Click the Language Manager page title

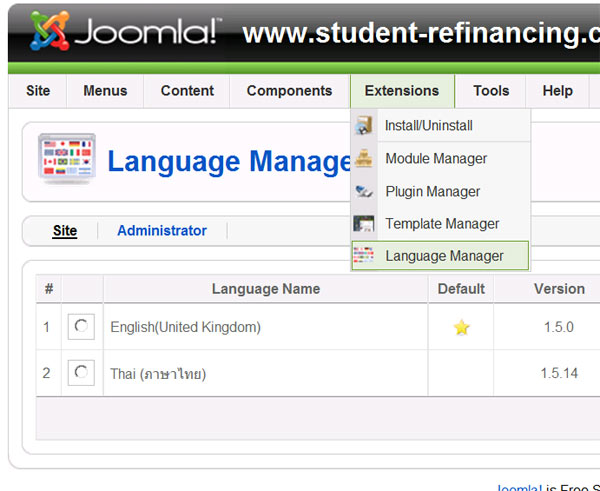[229, 162]
